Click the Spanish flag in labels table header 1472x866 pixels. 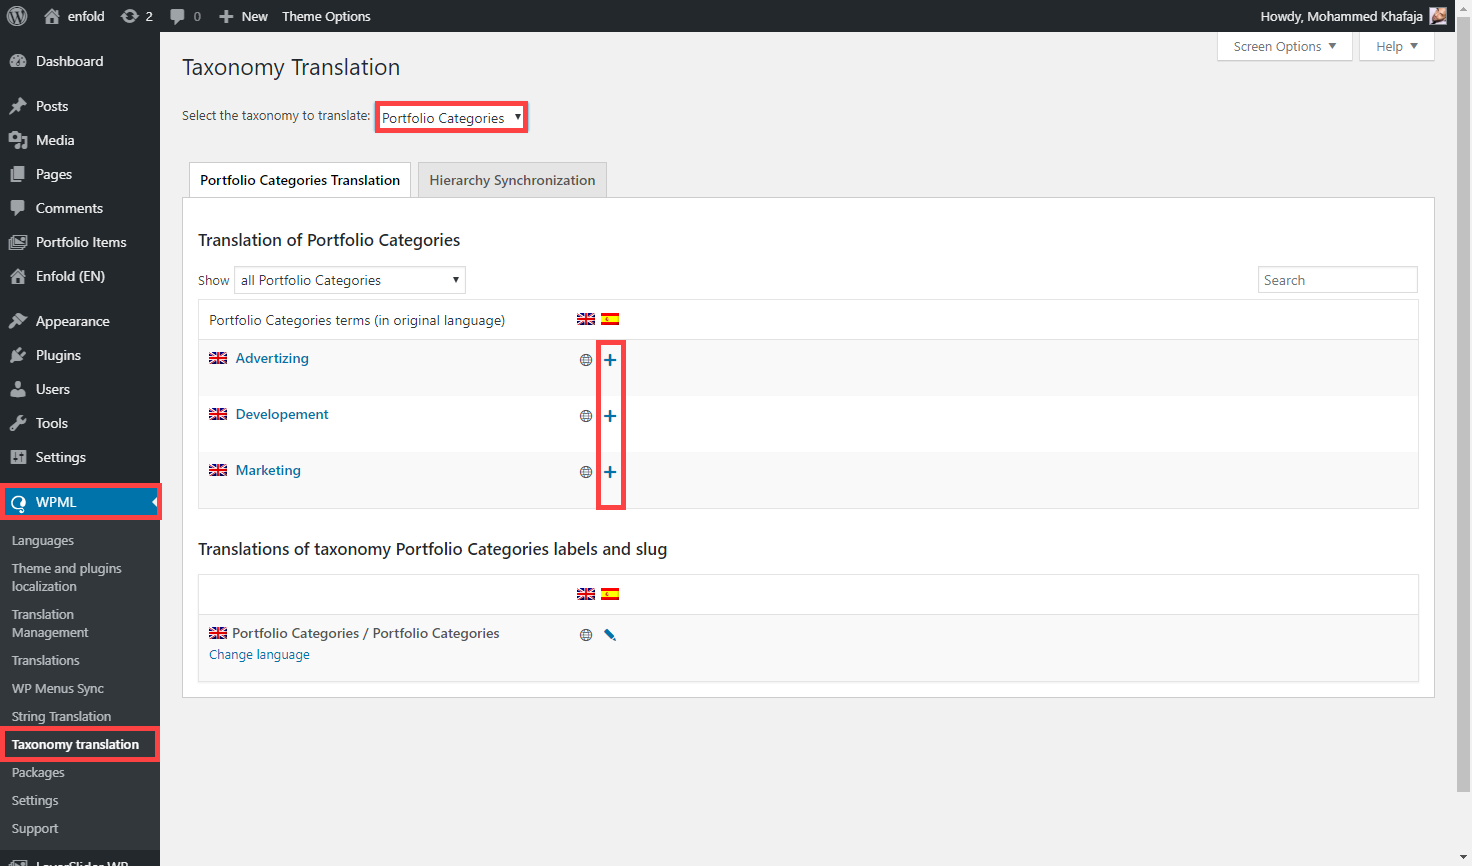(610, 594)
